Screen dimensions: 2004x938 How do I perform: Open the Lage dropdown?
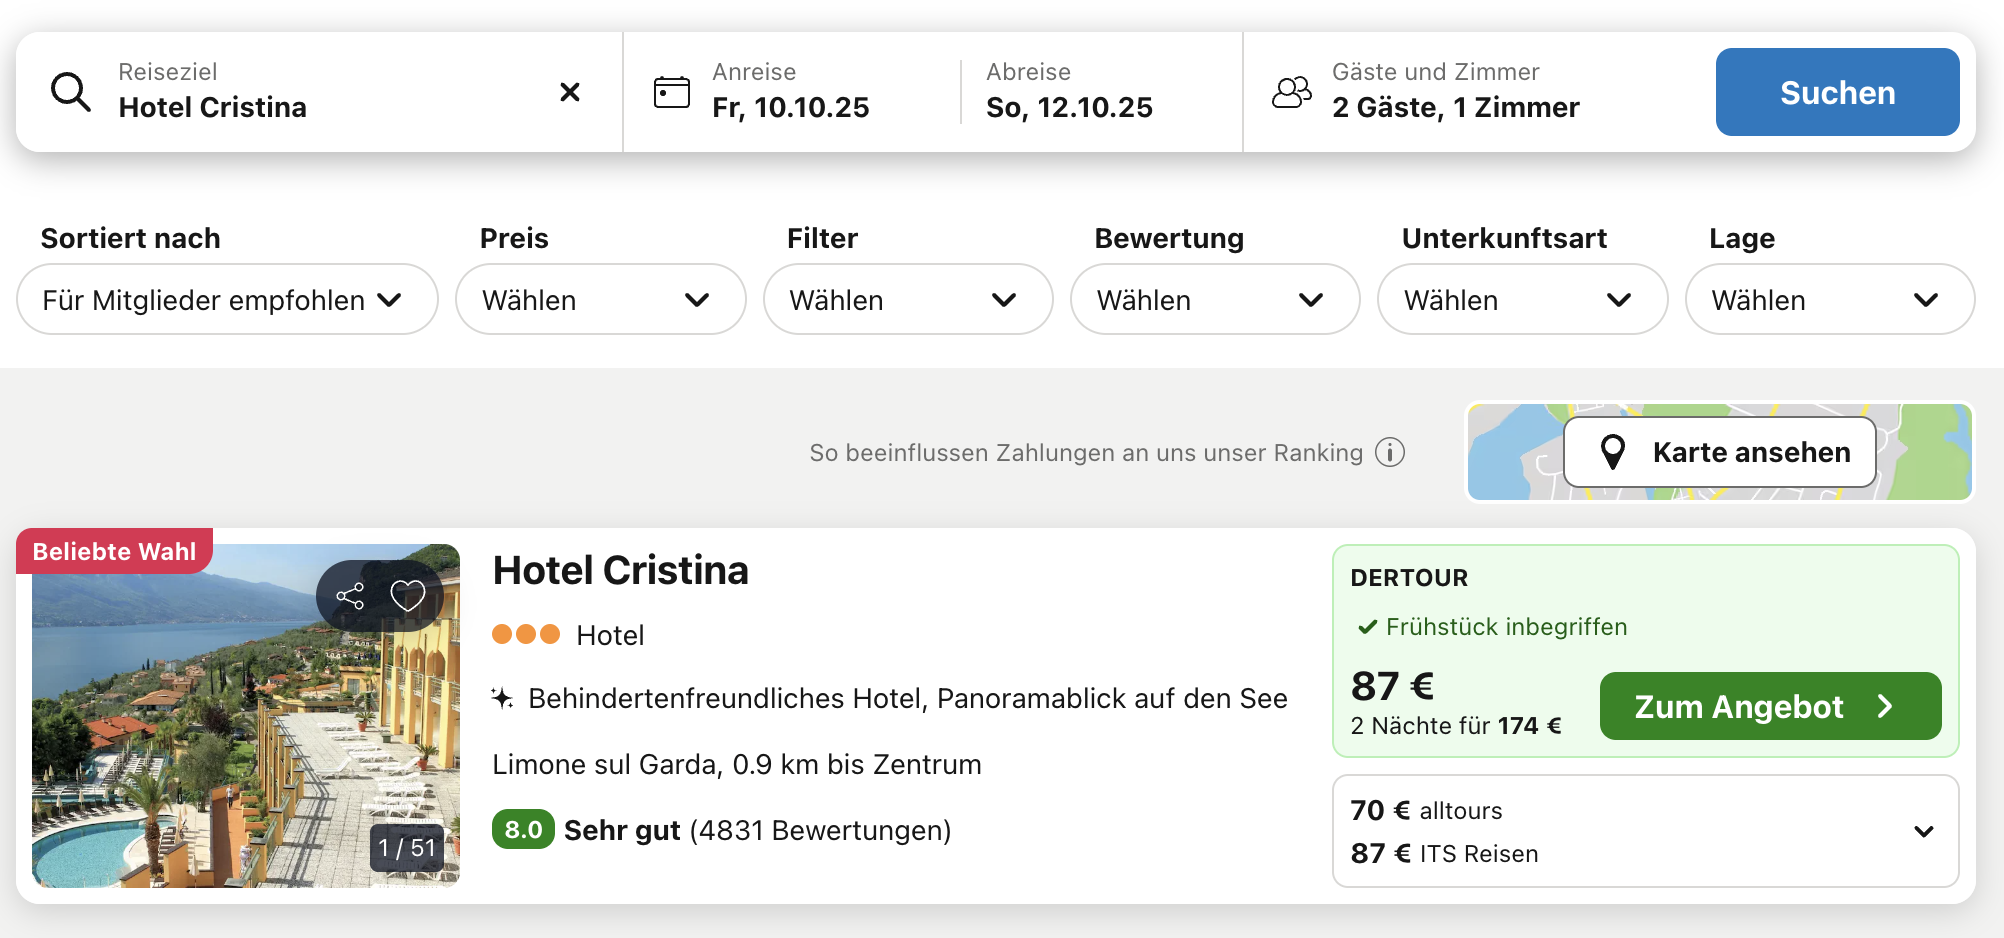pos(1830,299)
